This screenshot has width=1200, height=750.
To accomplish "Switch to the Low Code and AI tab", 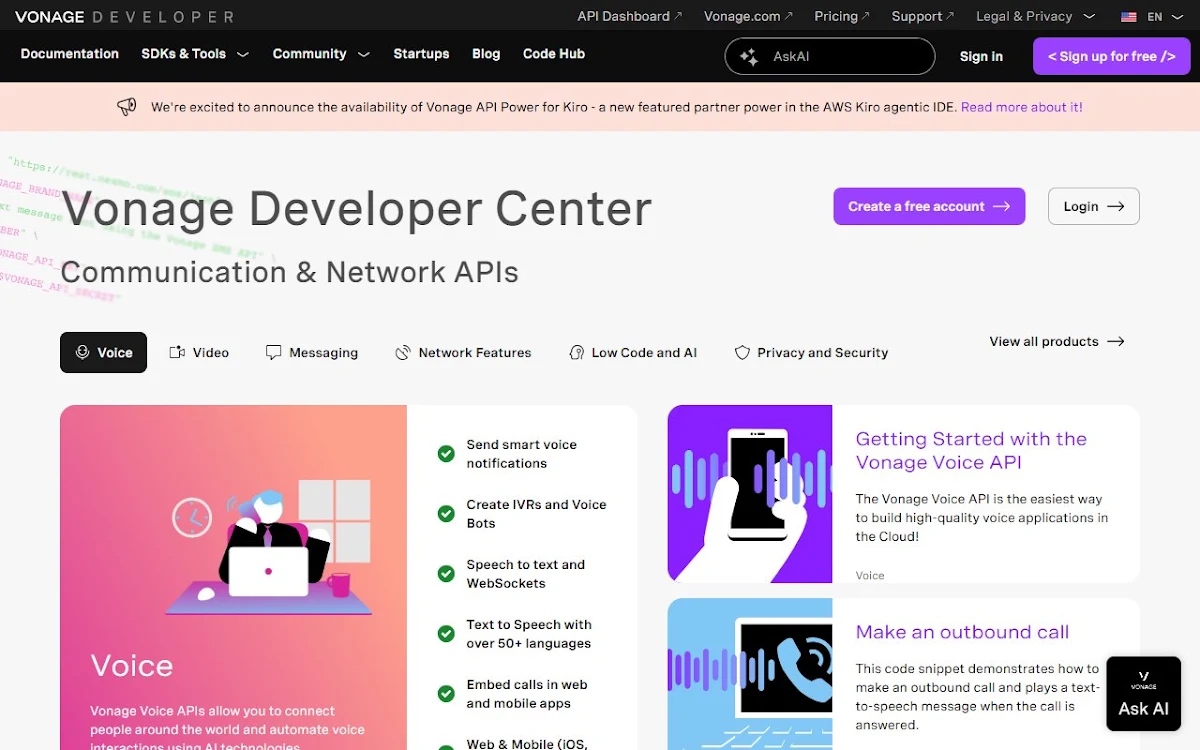I will (633, 352).
